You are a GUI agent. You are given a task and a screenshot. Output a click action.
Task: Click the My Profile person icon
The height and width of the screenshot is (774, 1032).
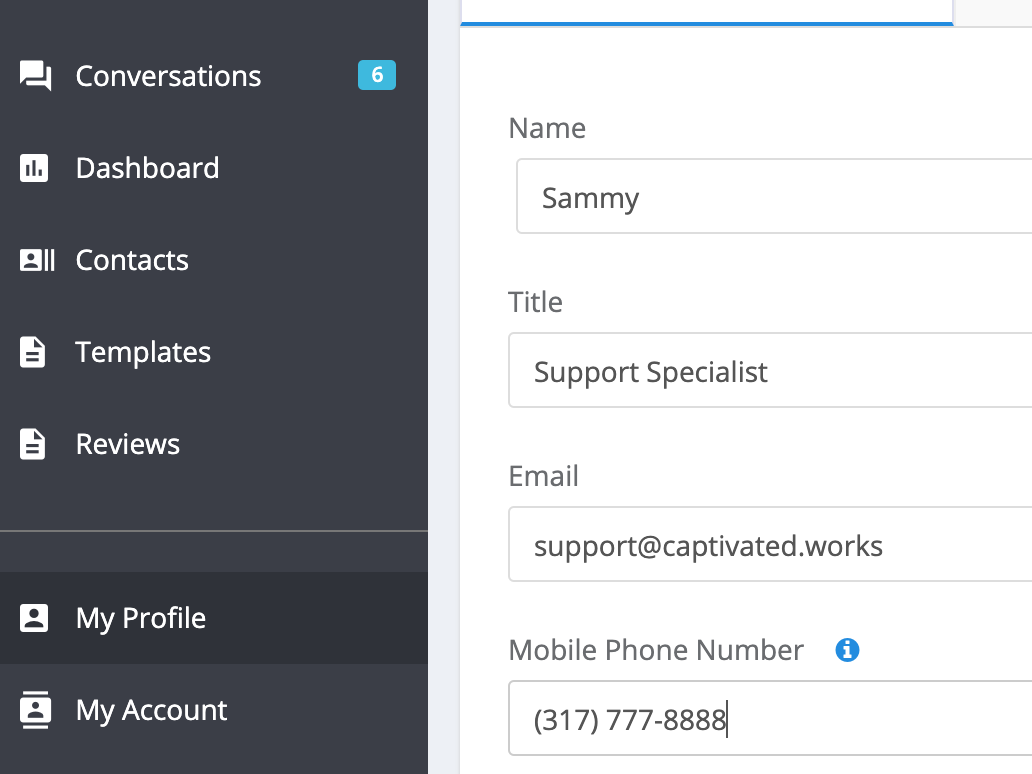tap(34, 618)
